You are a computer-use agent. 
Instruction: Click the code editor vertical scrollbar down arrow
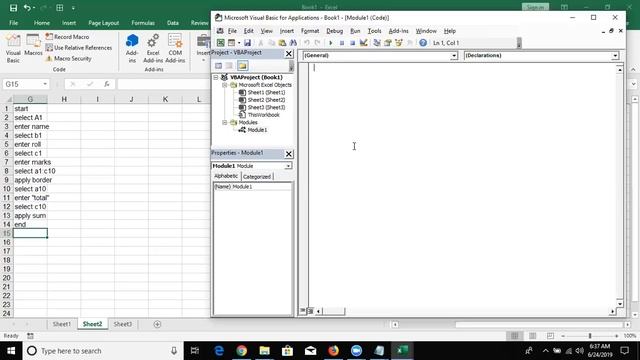pyautogui.click(x=620, y=304)
